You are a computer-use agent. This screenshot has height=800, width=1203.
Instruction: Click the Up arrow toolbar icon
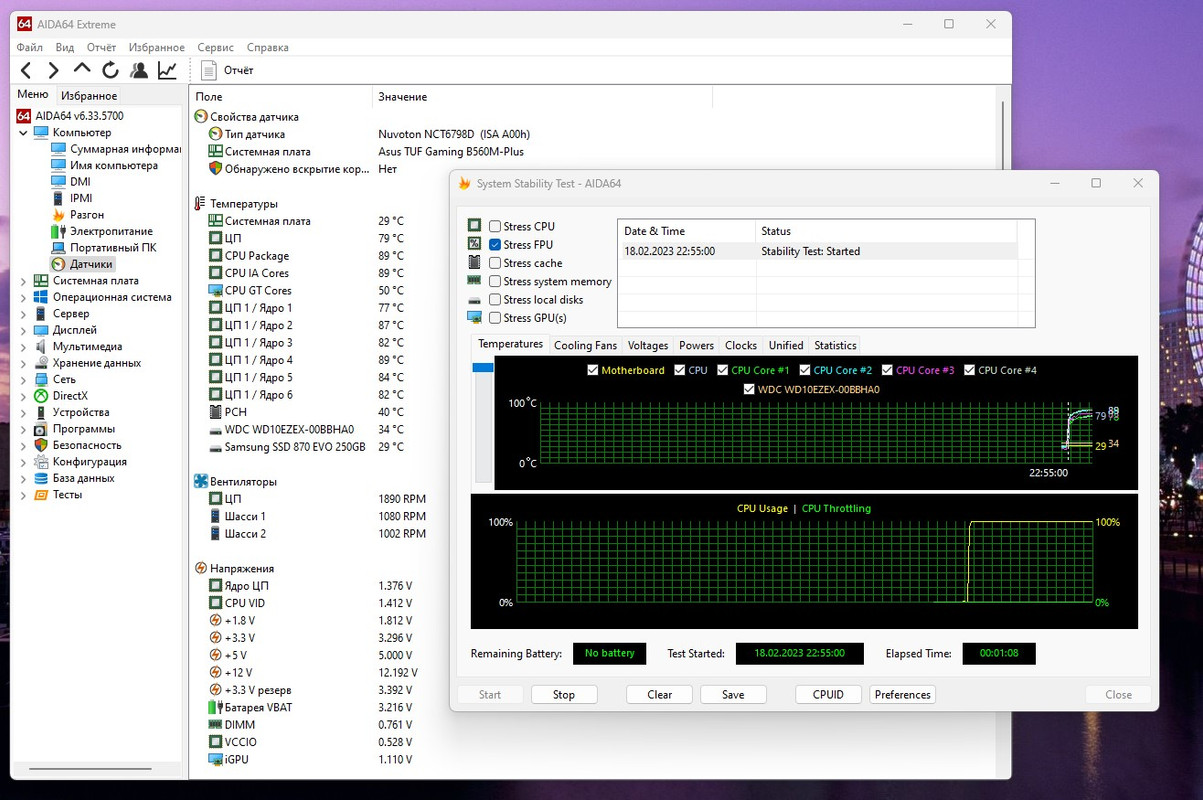click(82, 70)
